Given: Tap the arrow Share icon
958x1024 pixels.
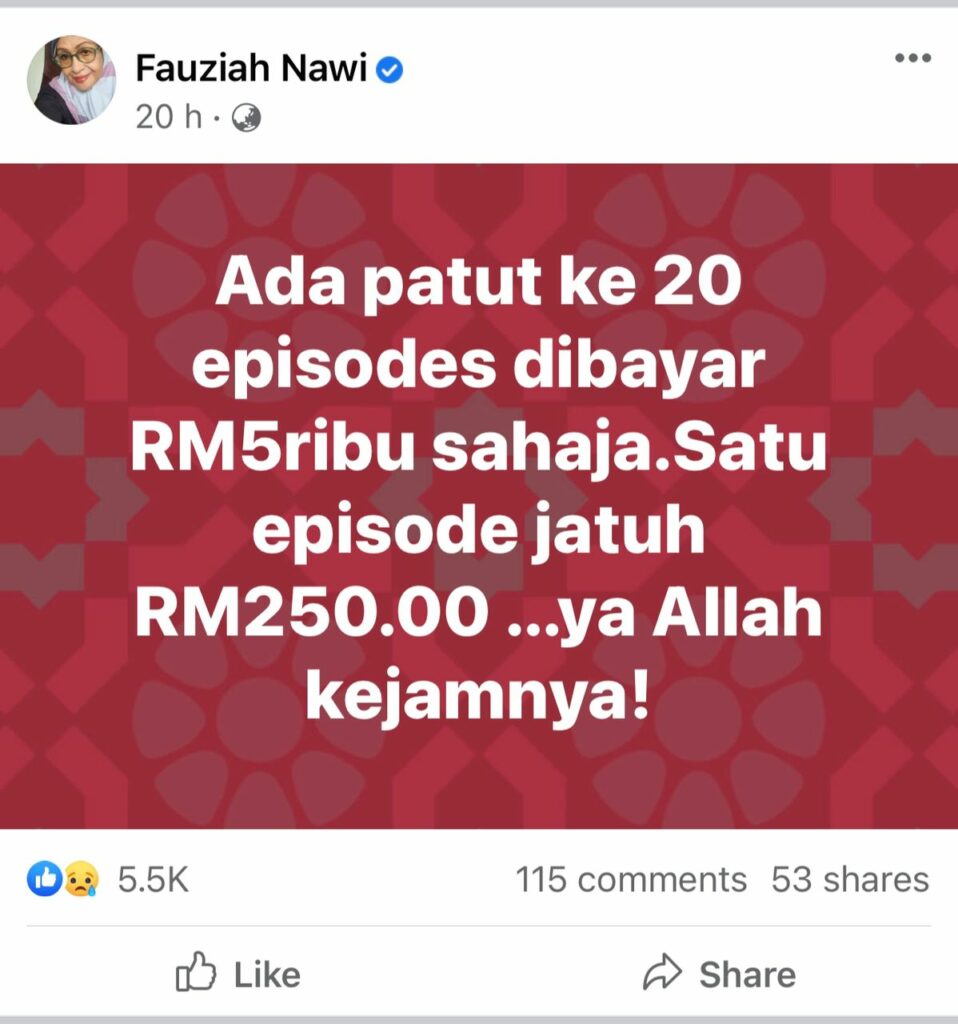Looking at the screenshot, I should [x=662, y=972].
